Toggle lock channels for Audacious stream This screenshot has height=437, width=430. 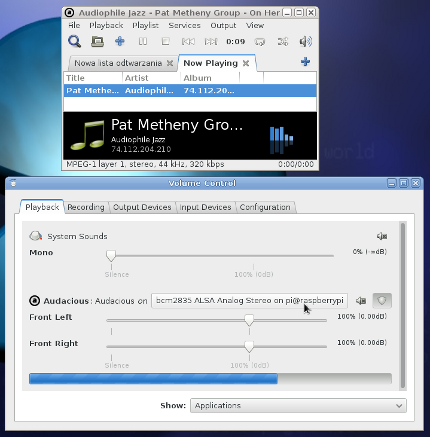382,301
